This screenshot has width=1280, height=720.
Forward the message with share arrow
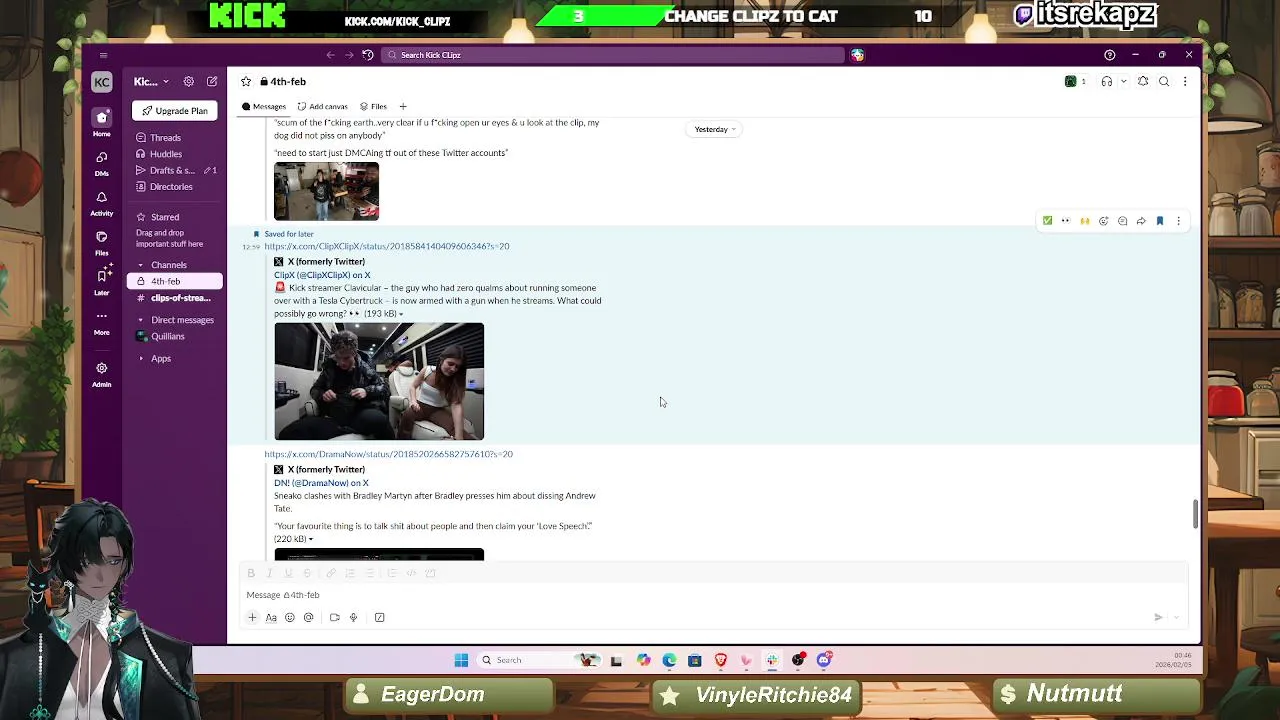1141,221
